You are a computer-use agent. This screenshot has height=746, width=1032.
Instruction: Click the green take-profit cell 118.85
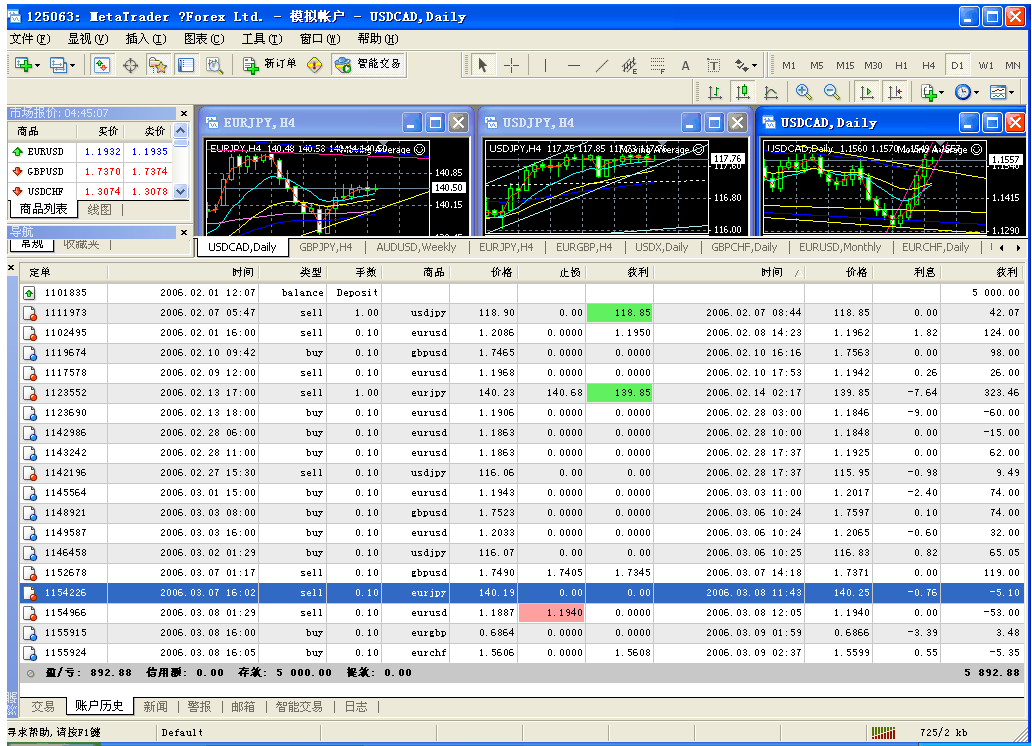point(618,313)
